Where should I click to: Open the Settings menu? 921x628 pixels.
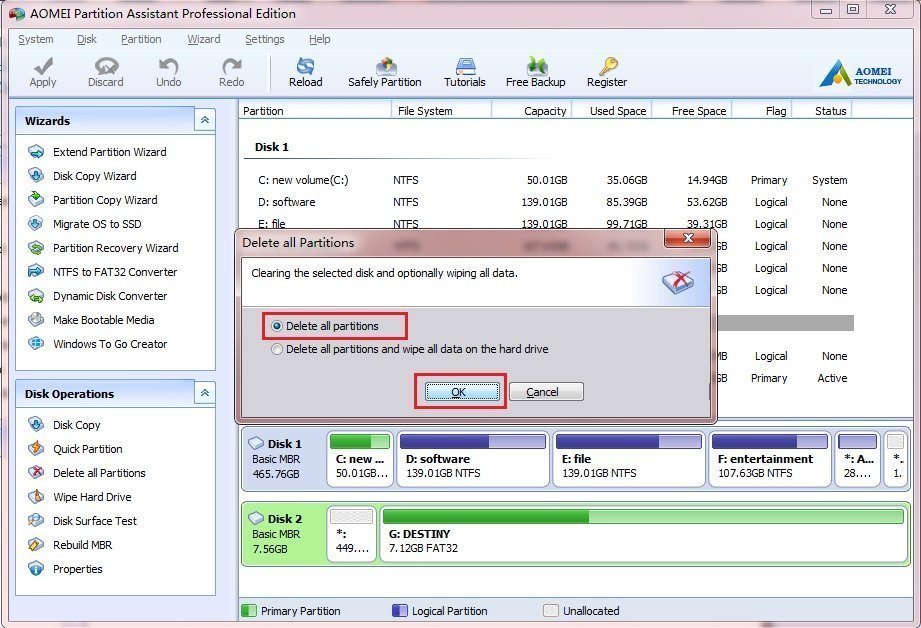point(264,39)
